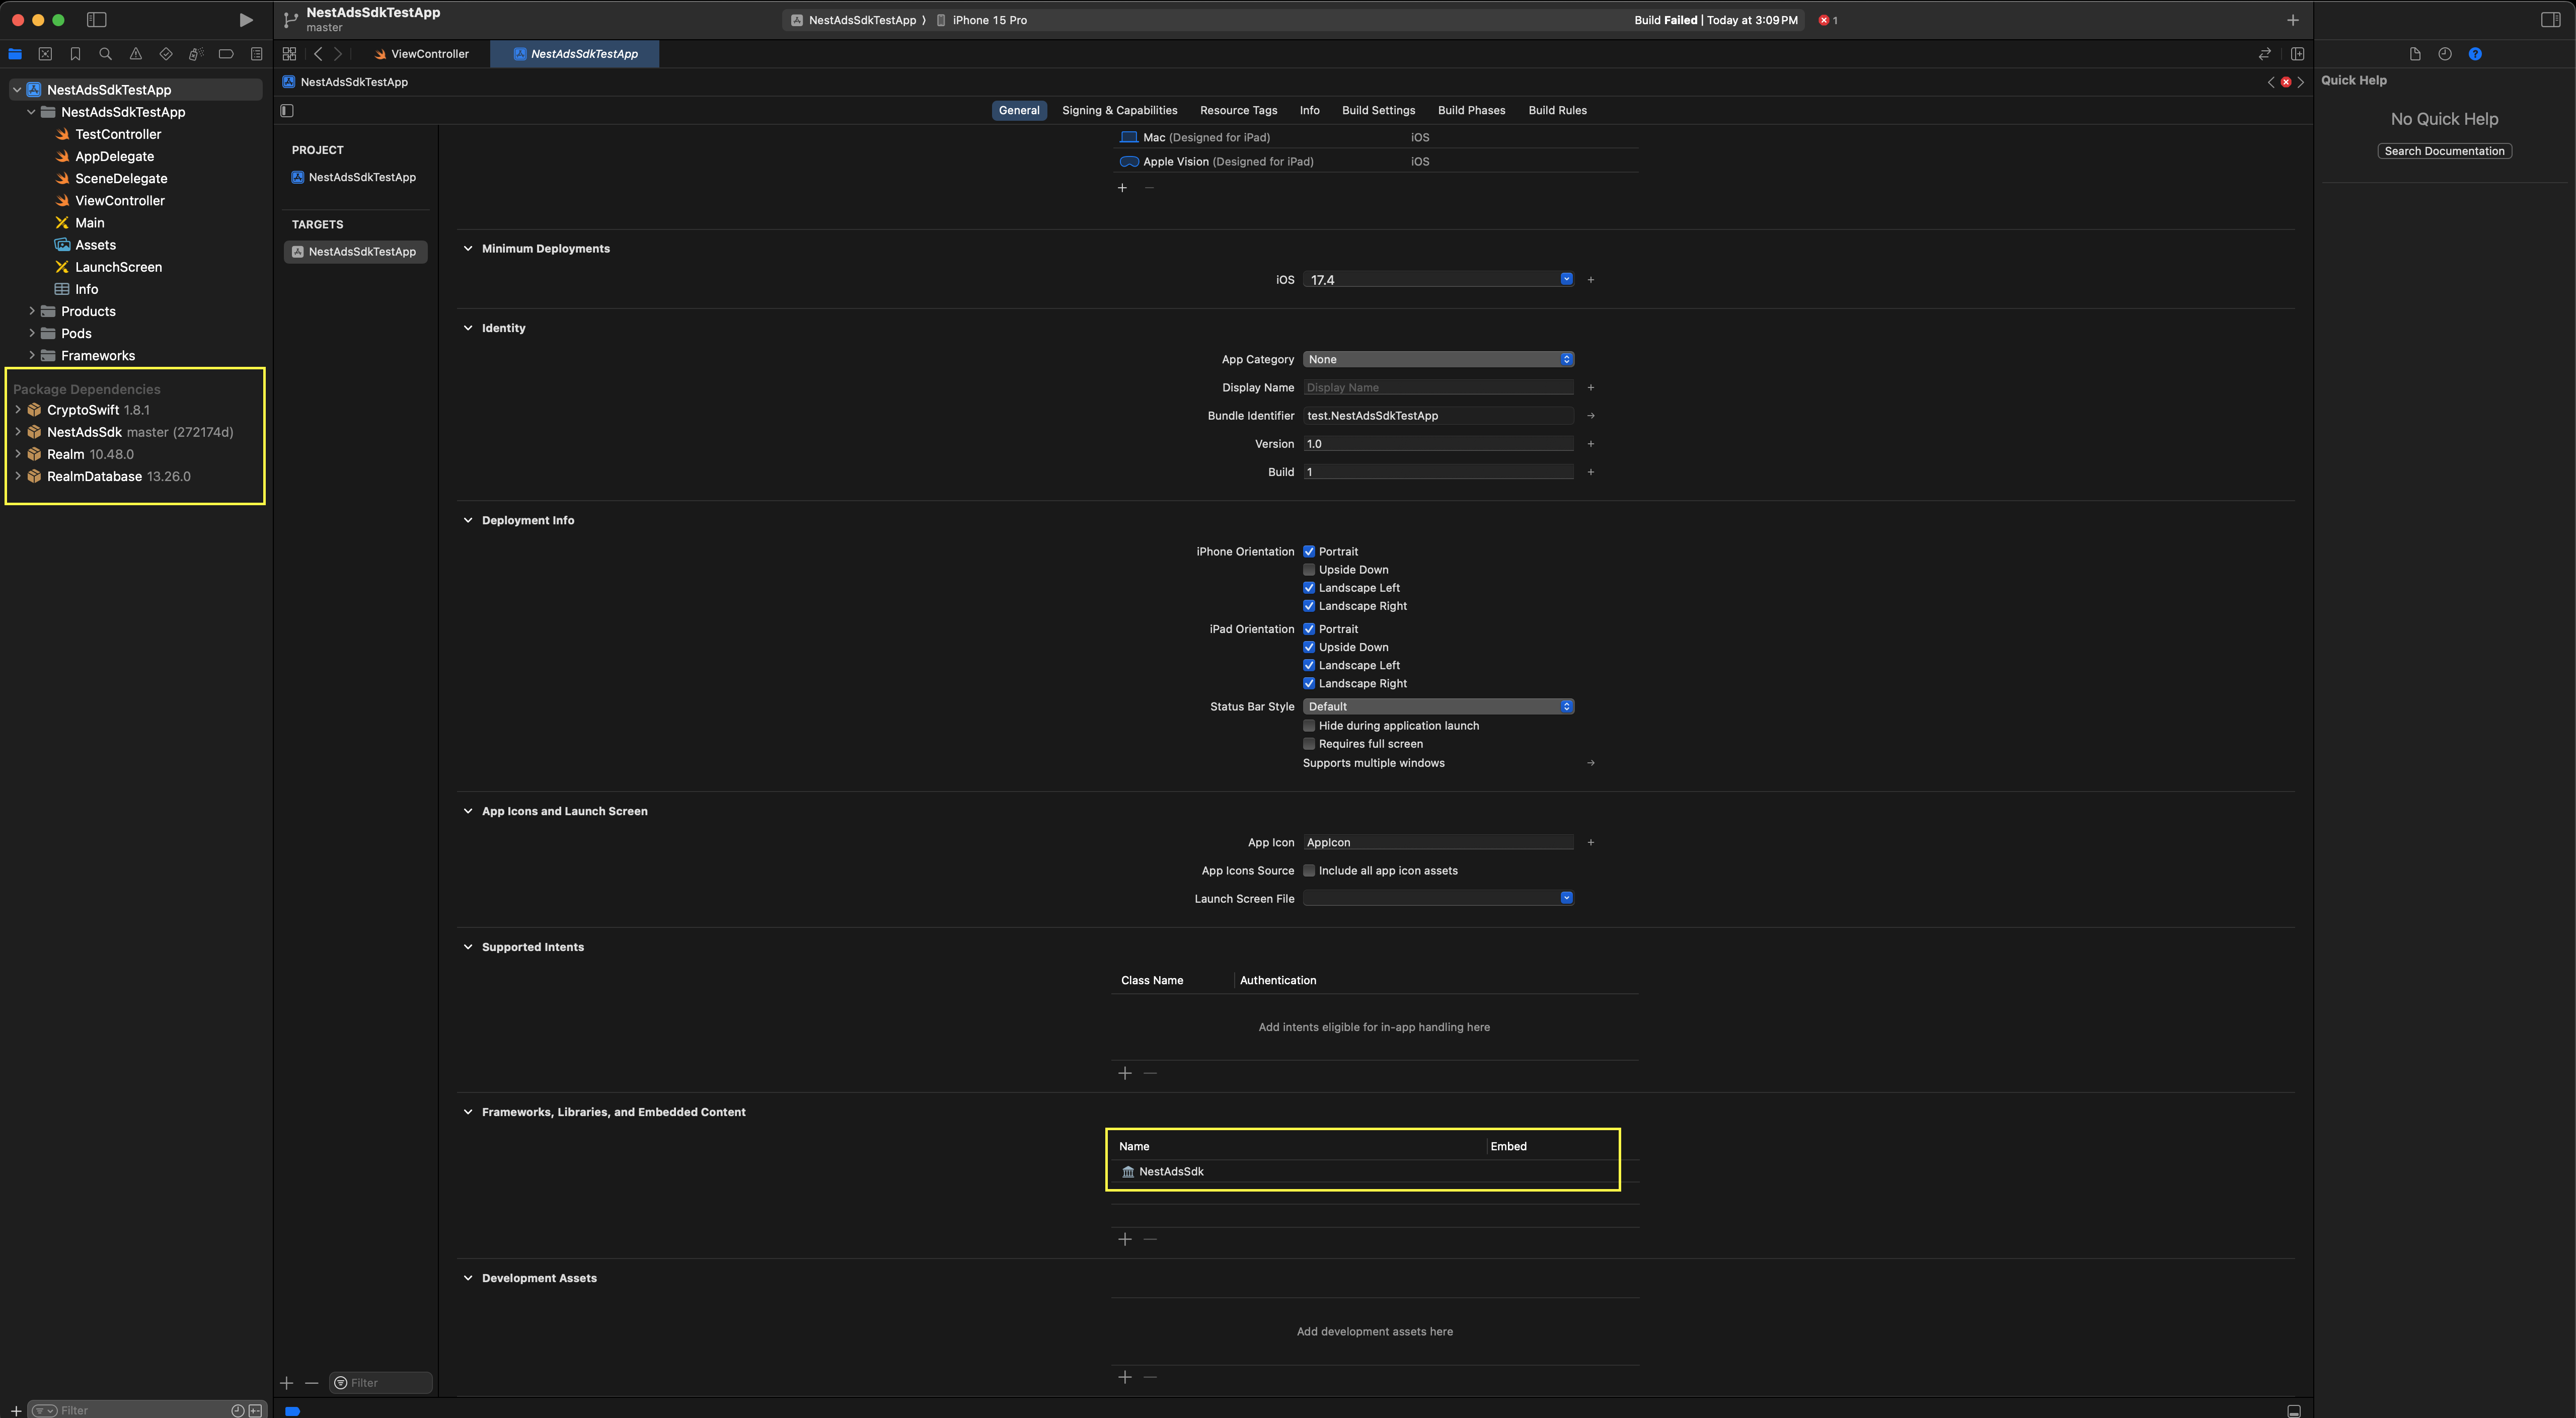Open the source control navigator icon
The height and width of the screenshot is (1418, 2576).
pyautogui.click(x=45, y=54)
